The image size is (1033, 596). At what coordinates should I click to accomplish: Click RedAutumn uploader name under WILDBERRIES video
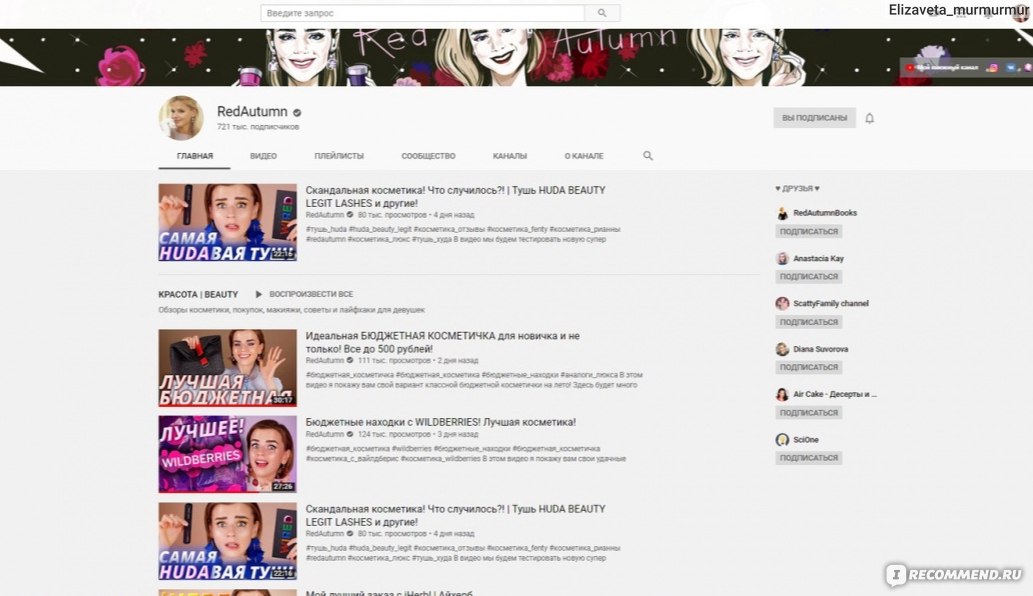pos(325,435)
